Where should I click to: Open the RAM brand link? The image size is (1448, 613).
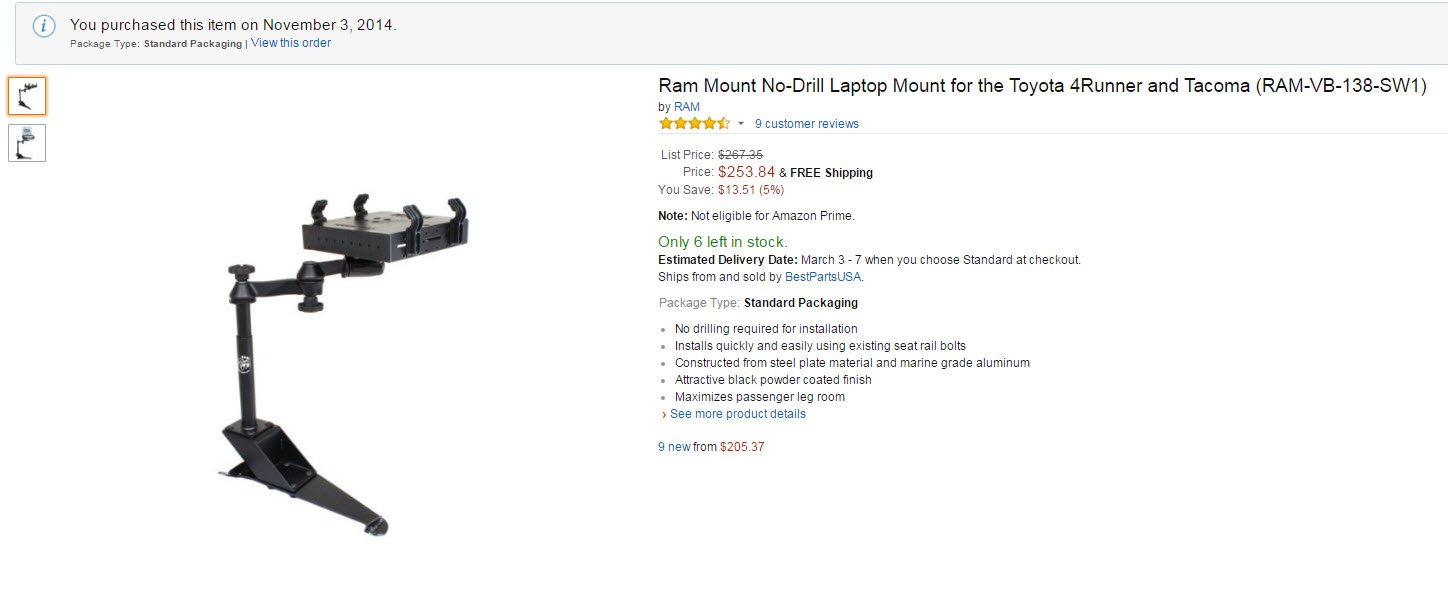click(x=686, y=107)
